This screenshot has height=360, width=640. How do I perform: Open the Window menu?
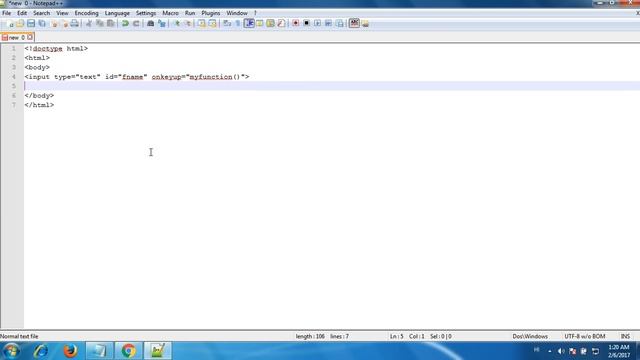[237, 13]
